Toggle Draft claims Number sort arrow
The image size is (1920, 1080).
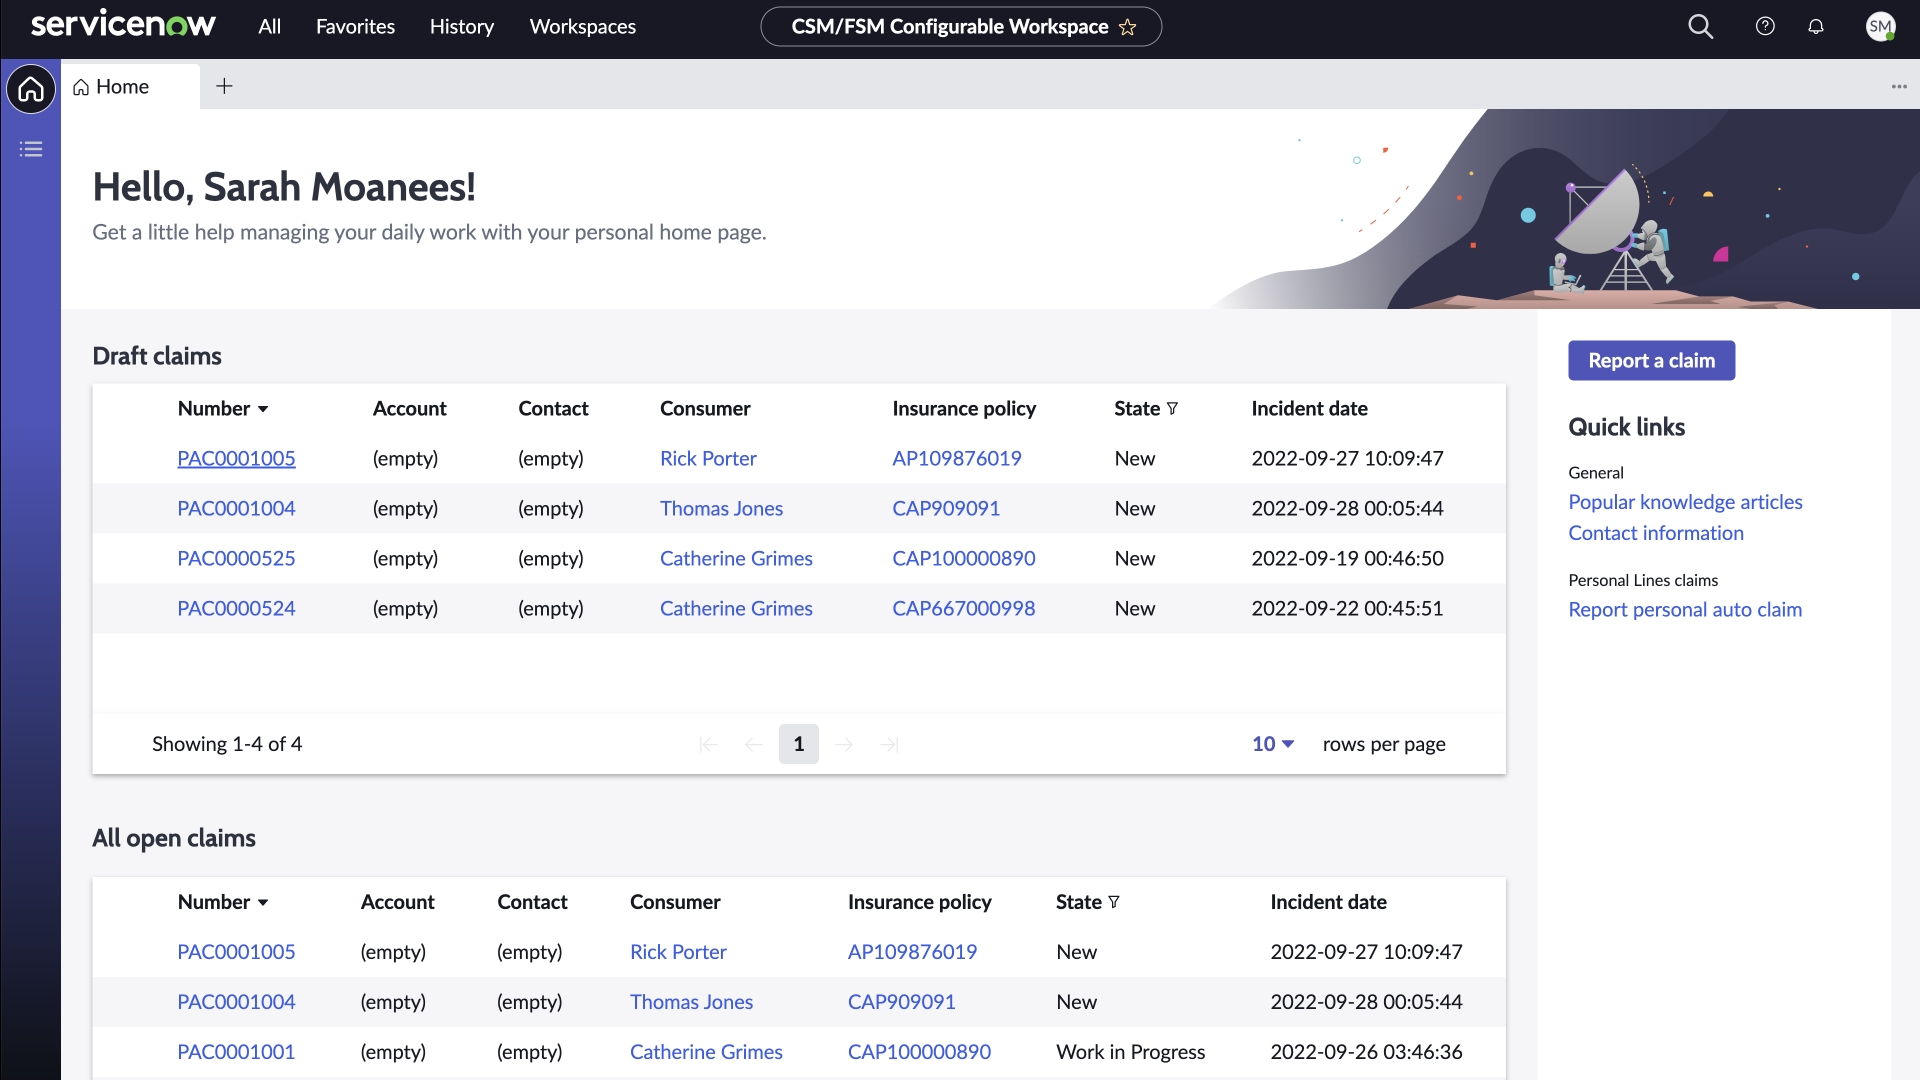[x=263, y=409]
